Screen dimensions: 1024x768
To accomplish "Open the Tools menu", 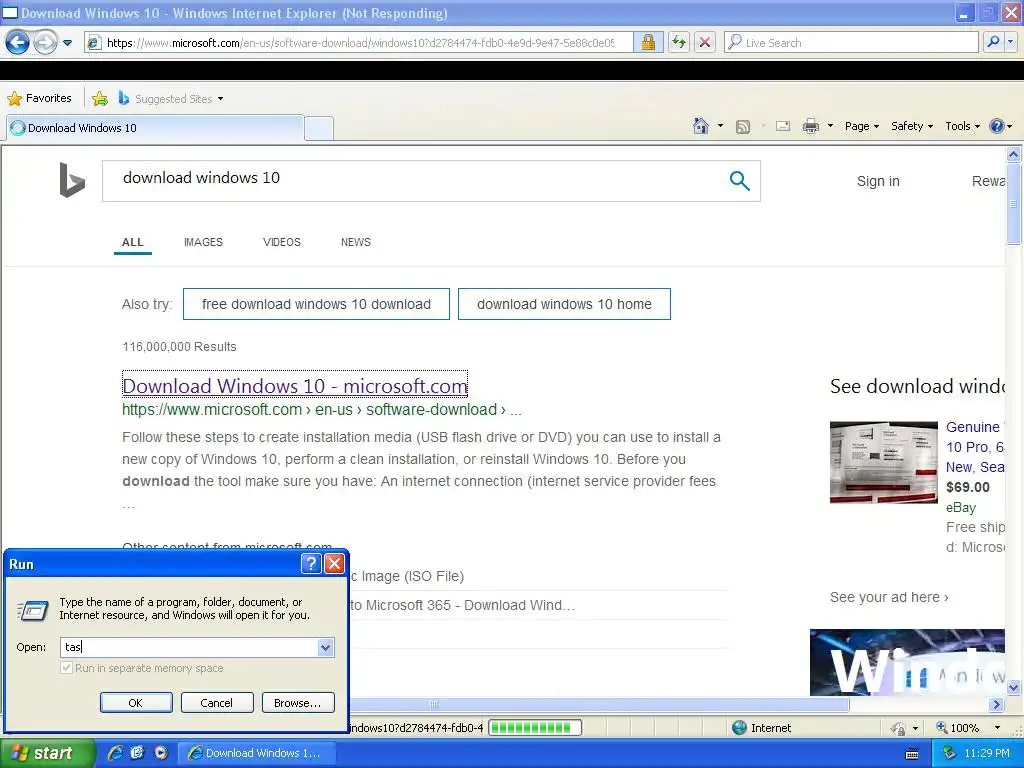I will click(963, 126).
